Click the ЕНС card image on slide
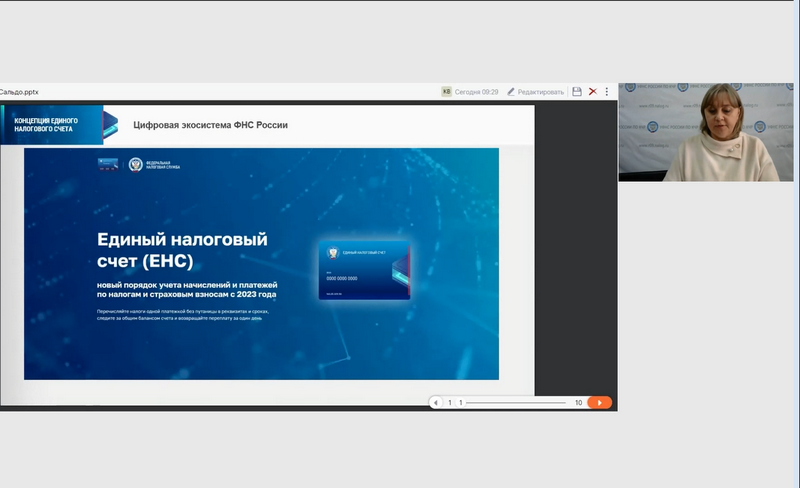This screenshot has width=800, height=488. point(364,271)
